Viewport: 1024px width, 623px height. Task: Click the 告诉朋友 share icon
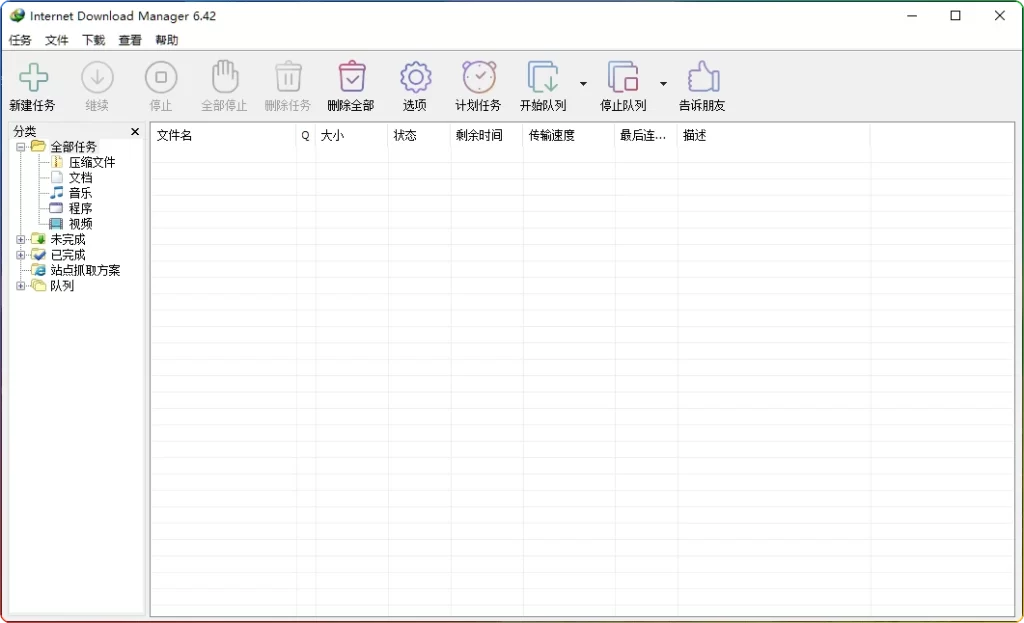pos(702,85)
